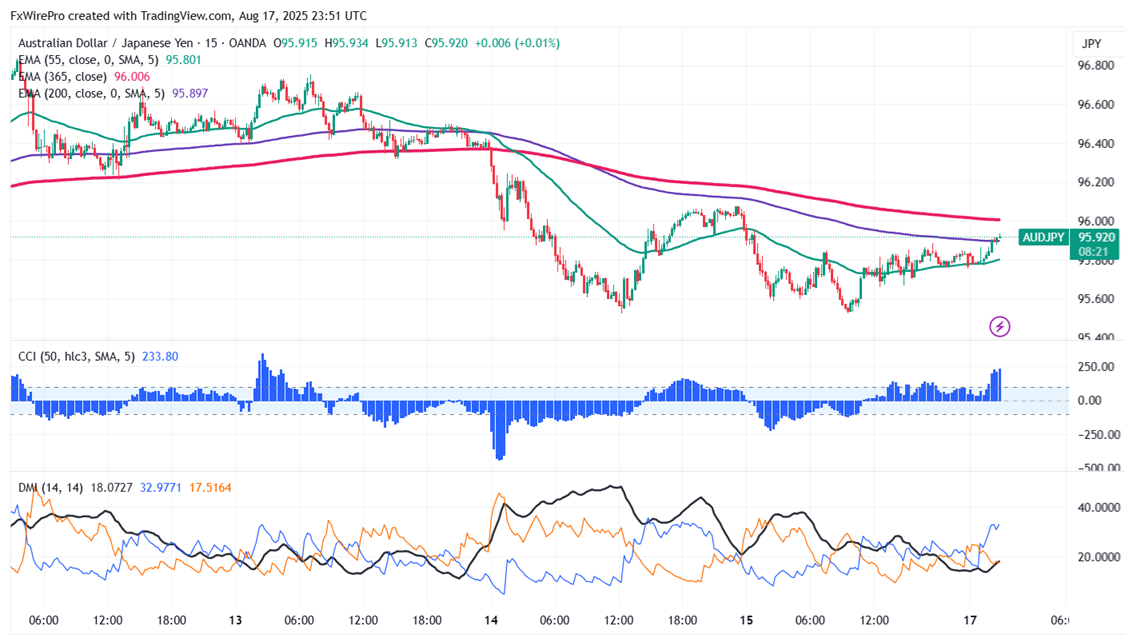Image resolution: width=1125 pixels, height=637 pixels.
Task: Click the change value +0.006 (+0.01%)
Action: coord(517,43)
